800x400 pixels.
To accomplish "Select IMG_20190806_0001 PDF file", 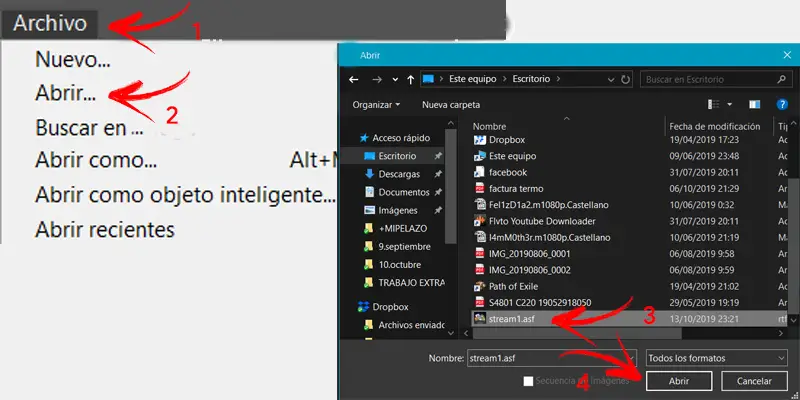I will point(529,254).
